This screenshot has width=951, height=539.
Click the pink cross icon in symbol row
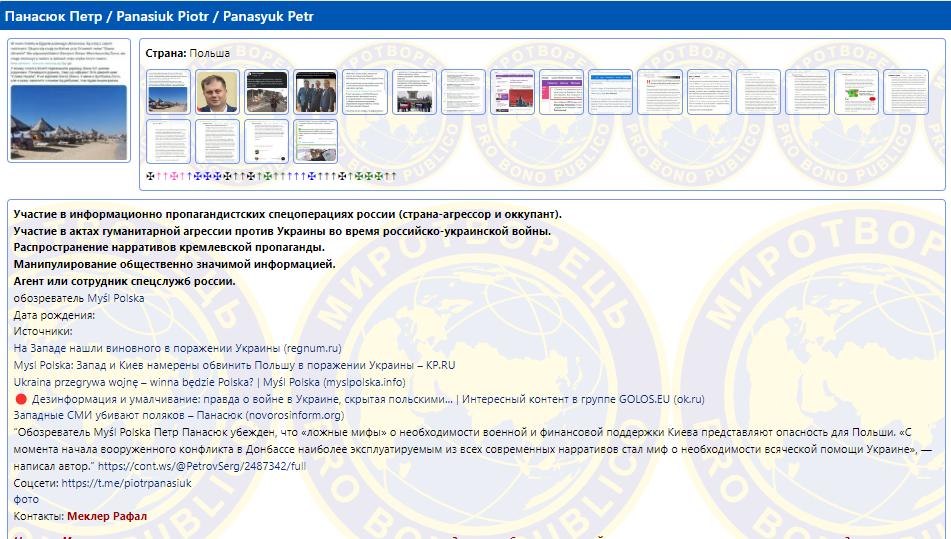(x=173, y=176)
